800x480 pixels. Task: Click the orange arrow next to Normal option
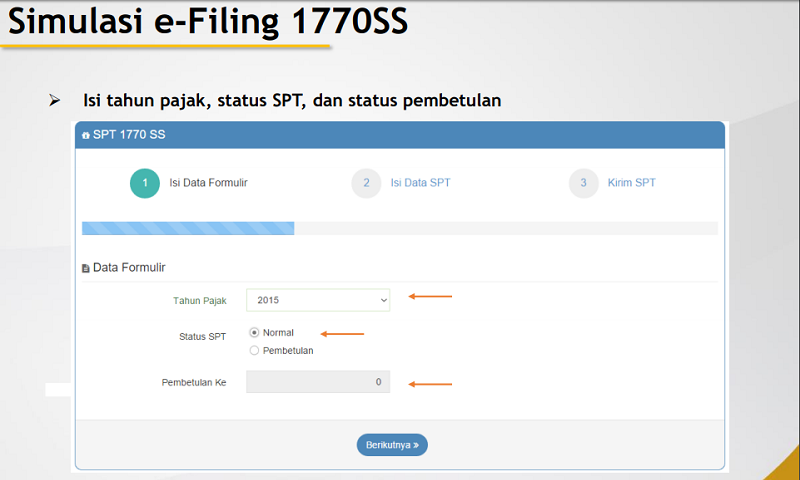pyautogui.click(x=342, y=333)
